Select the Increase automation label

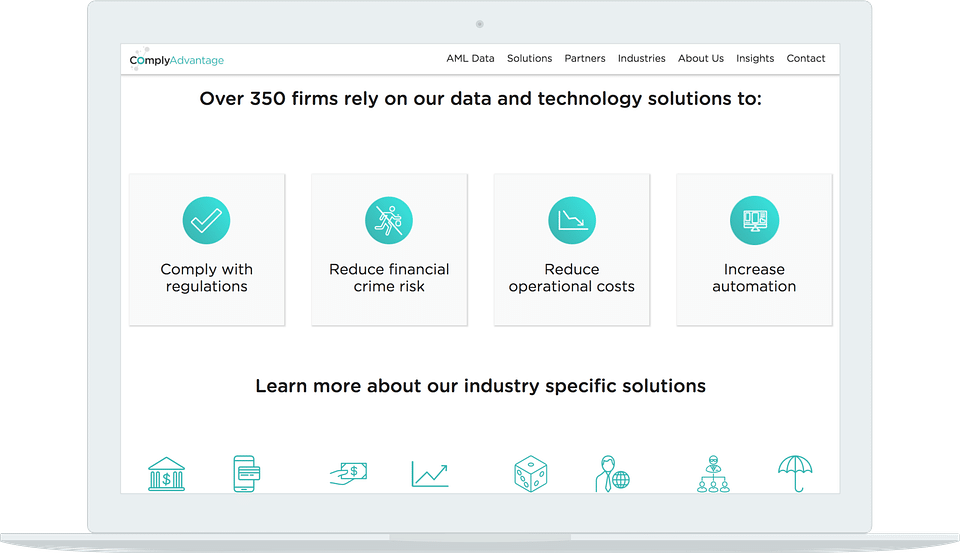754,277
